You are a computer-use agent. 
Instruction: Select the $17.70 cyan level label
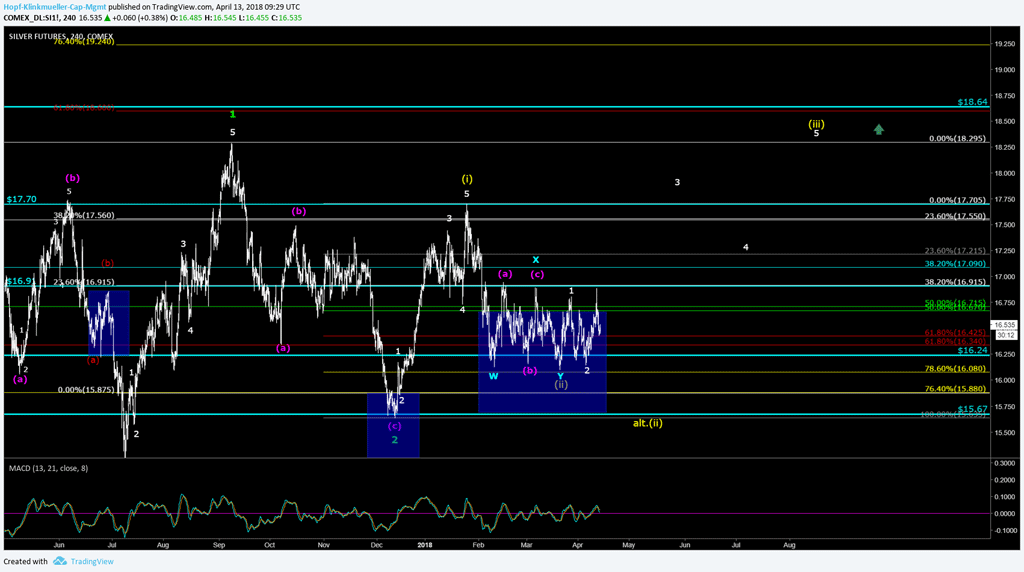point(21,199)
